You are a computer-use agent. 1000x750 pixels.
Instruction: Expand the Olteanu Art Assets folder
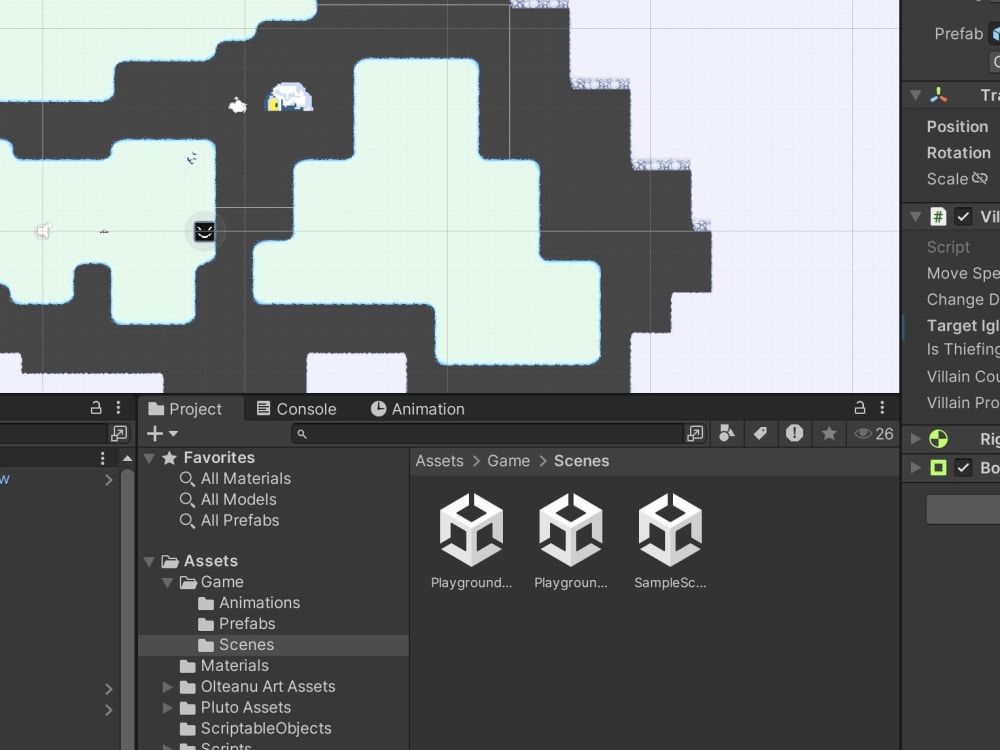tap(168, 687)
